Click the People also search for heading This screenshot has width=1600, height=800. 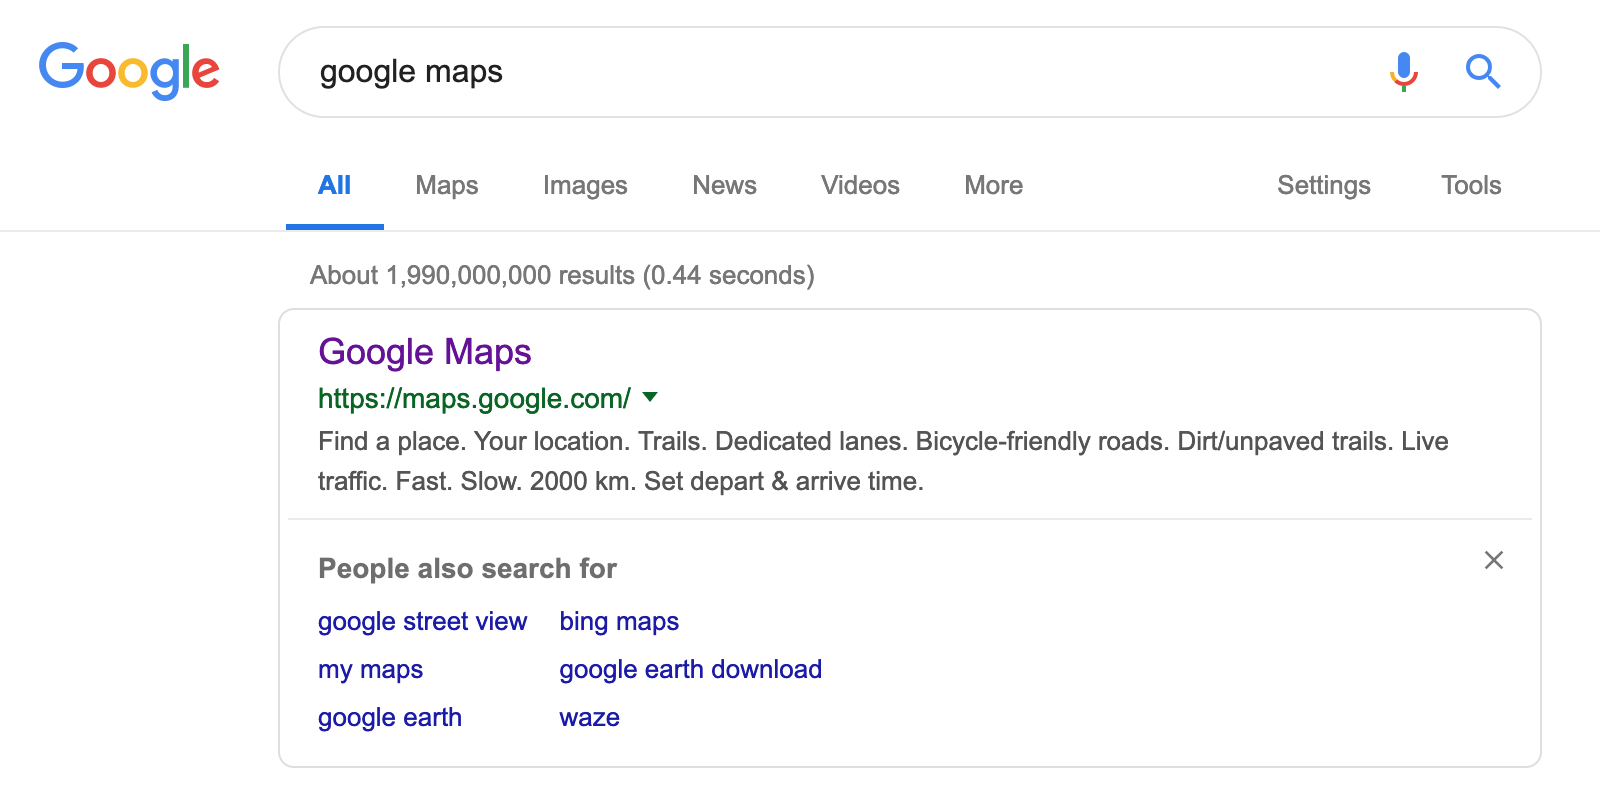467,568
